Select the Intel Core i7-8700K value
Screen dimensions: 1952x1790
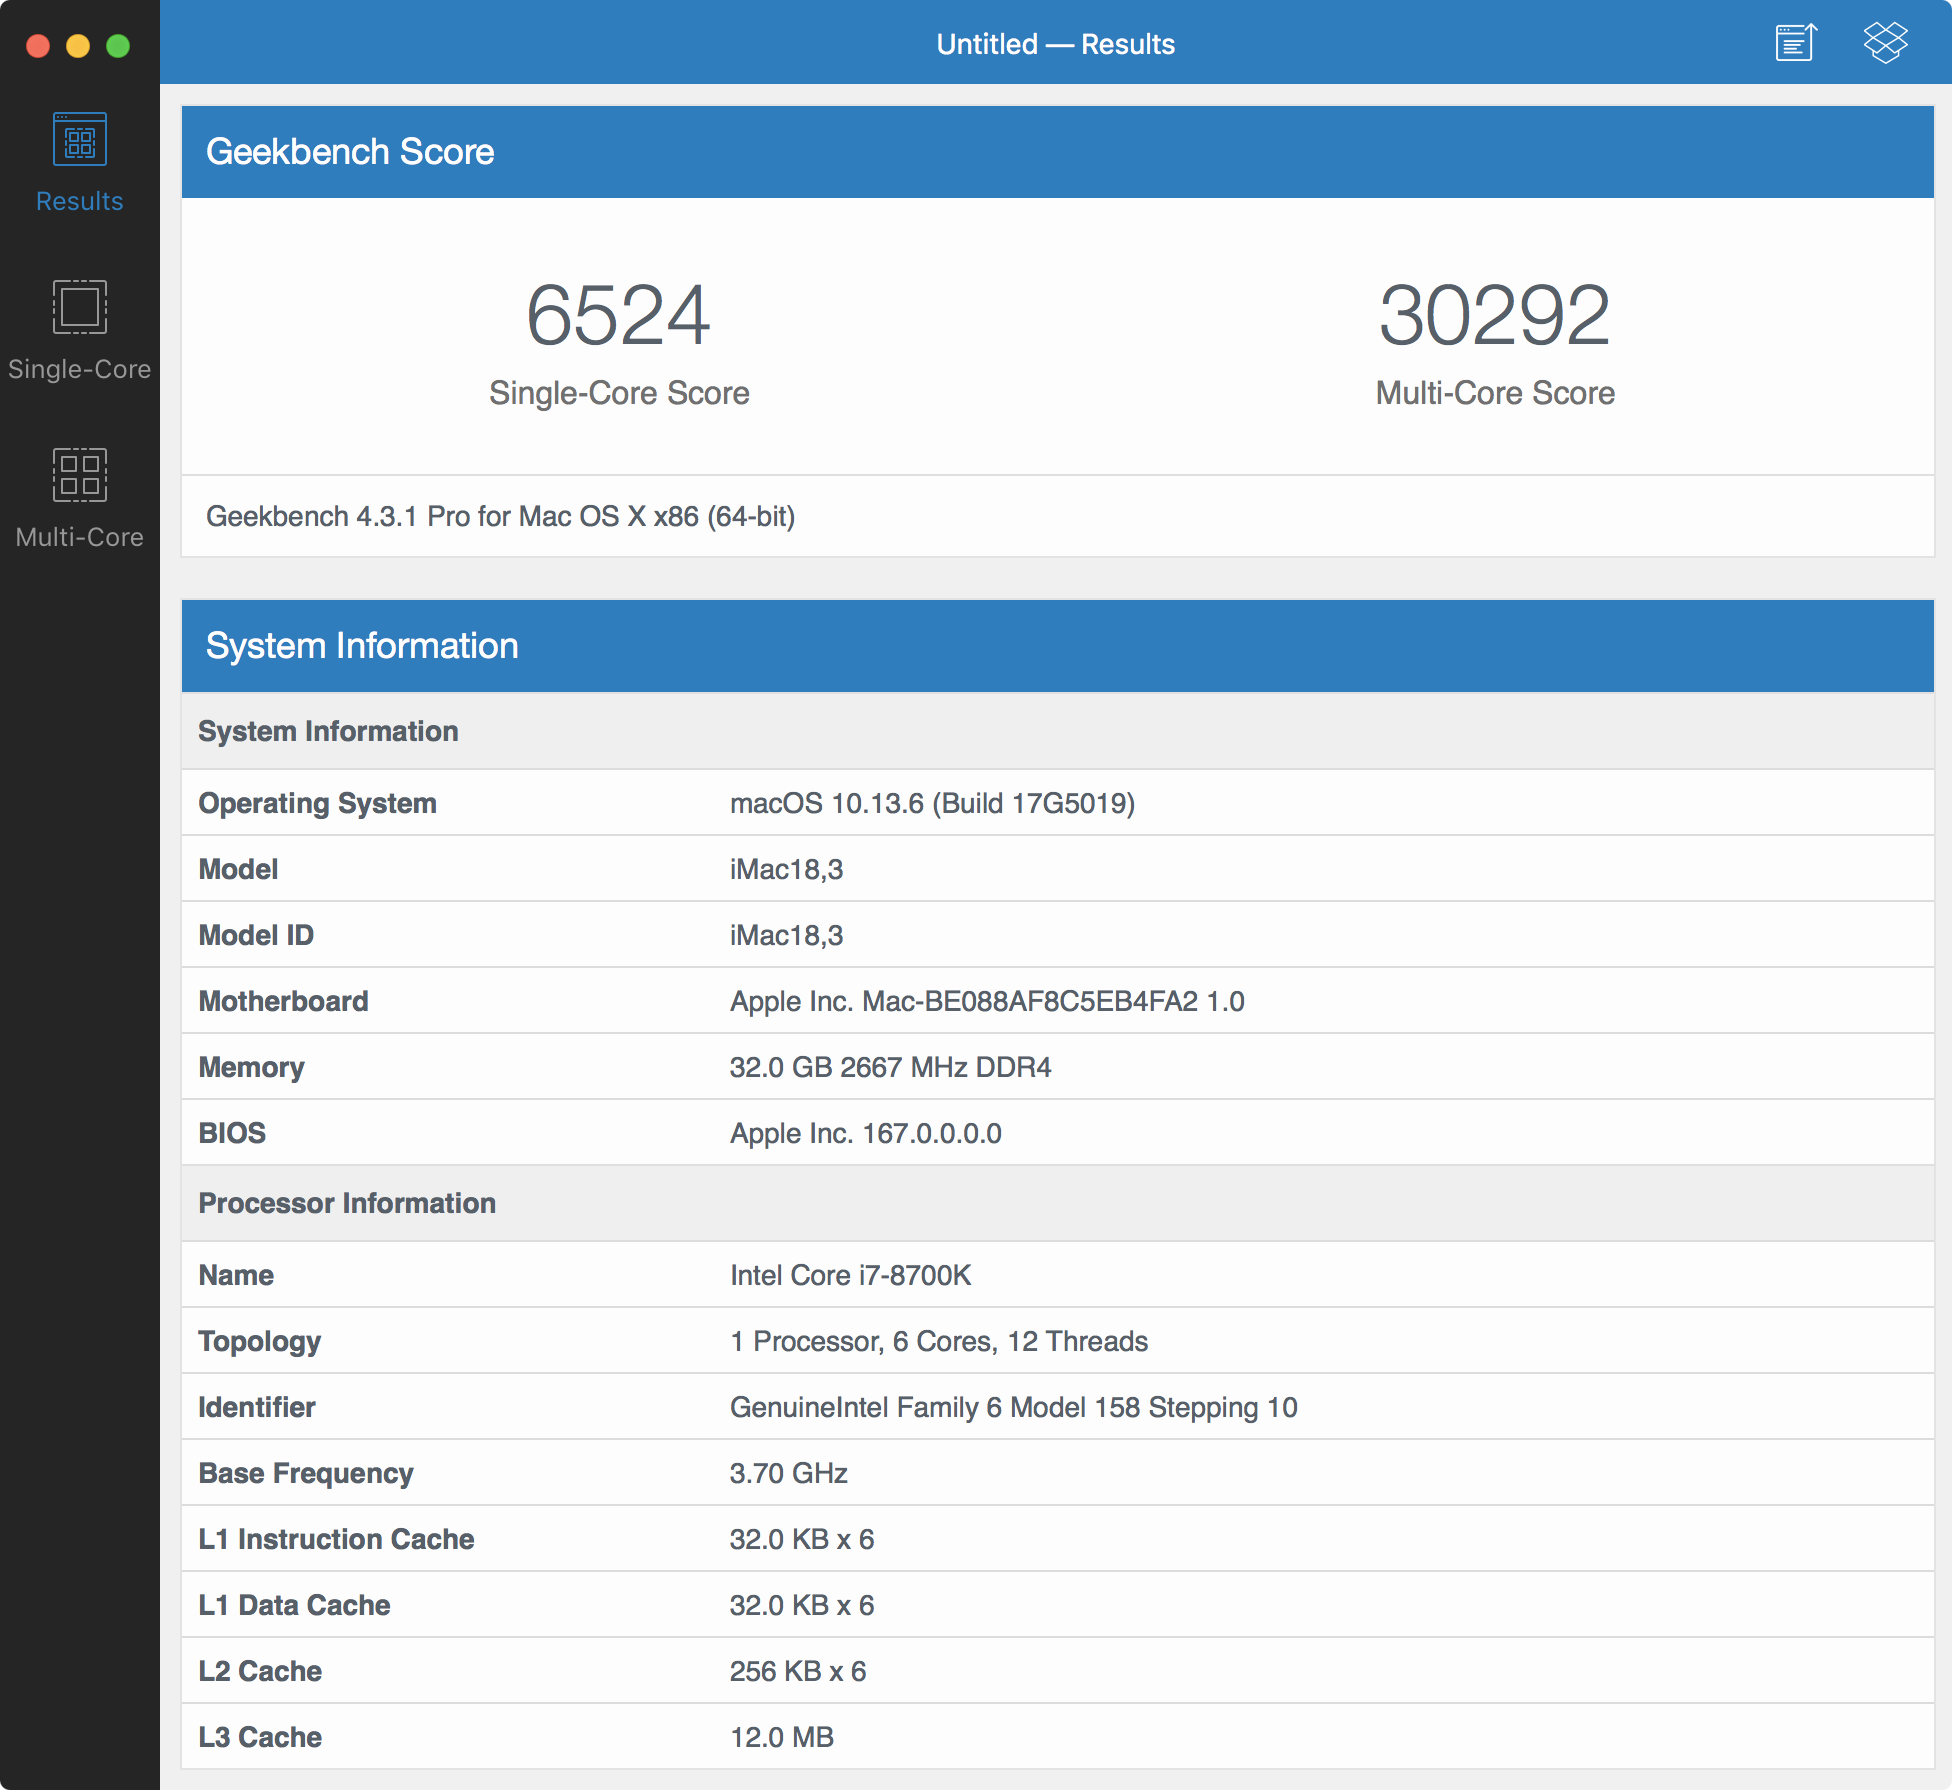click(850, 1275)
